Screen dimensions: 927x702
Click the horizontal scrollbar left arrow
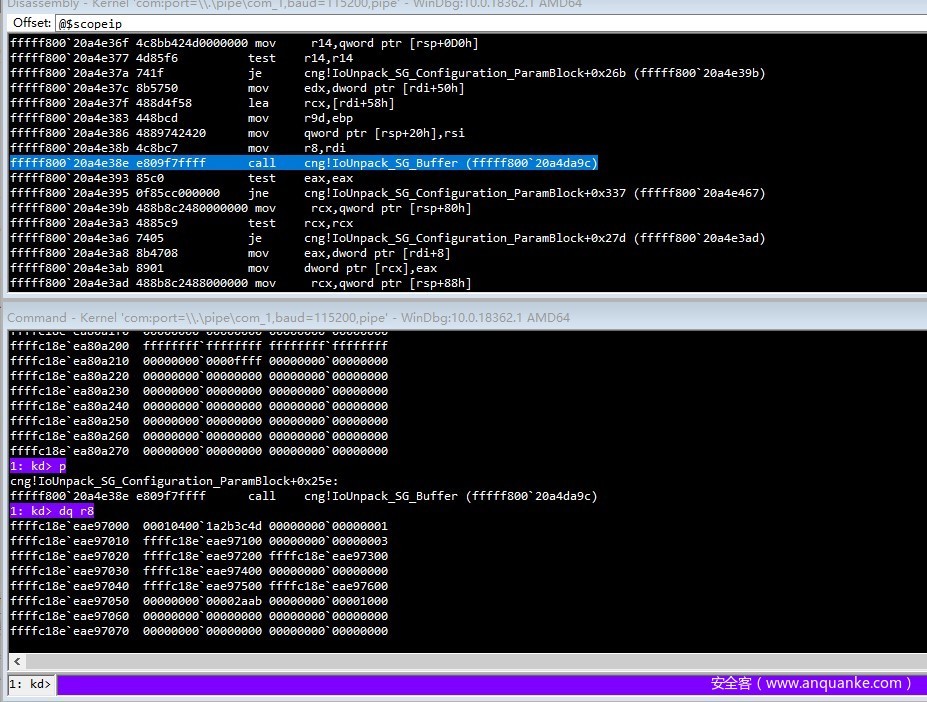click(16, 661)
